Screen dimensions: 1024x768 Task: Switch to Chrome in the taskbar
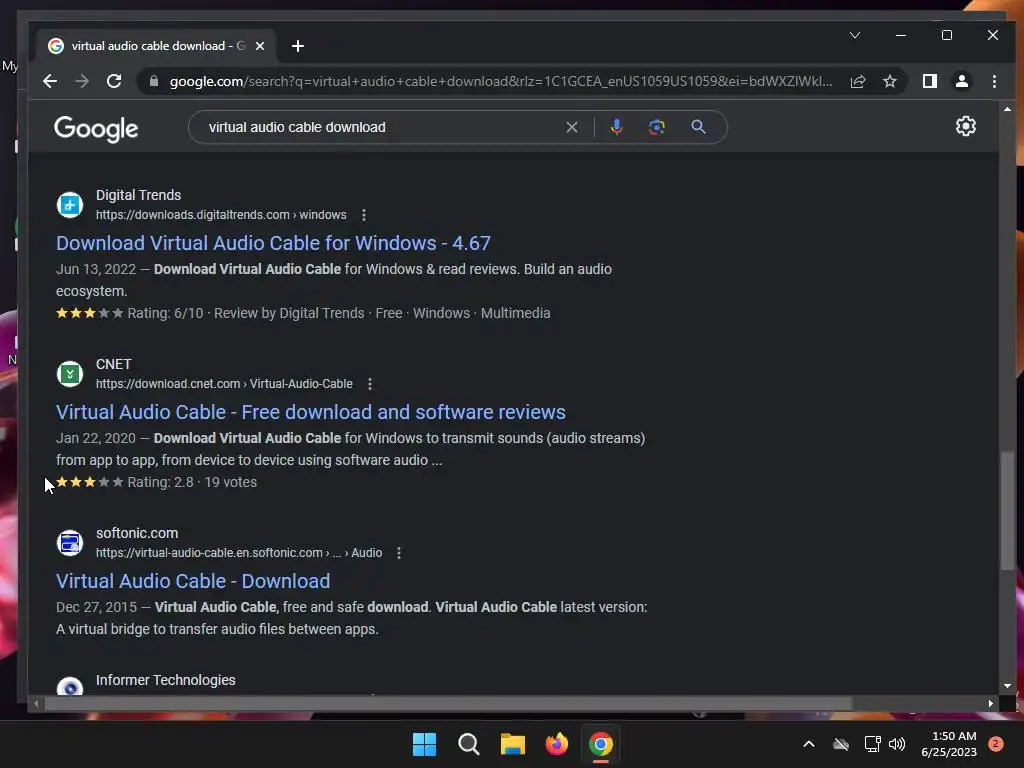[601, 744]
